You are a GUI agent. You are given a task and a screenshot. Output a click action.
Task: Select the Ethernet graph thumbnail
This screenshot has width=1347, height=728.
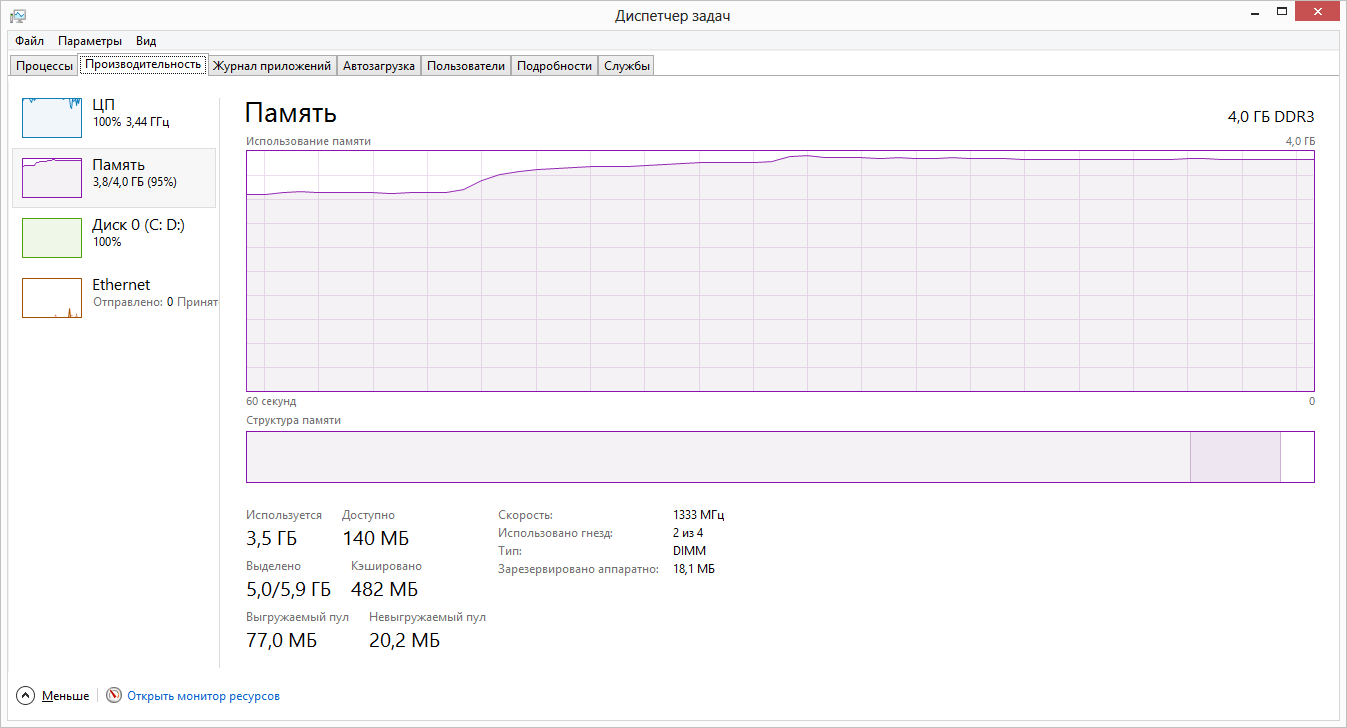pos(52,298)
